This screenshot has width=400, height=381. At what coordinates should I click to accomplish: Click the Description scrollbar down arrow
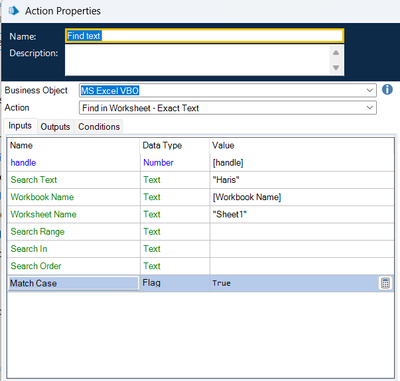click(x=336, y=68)
